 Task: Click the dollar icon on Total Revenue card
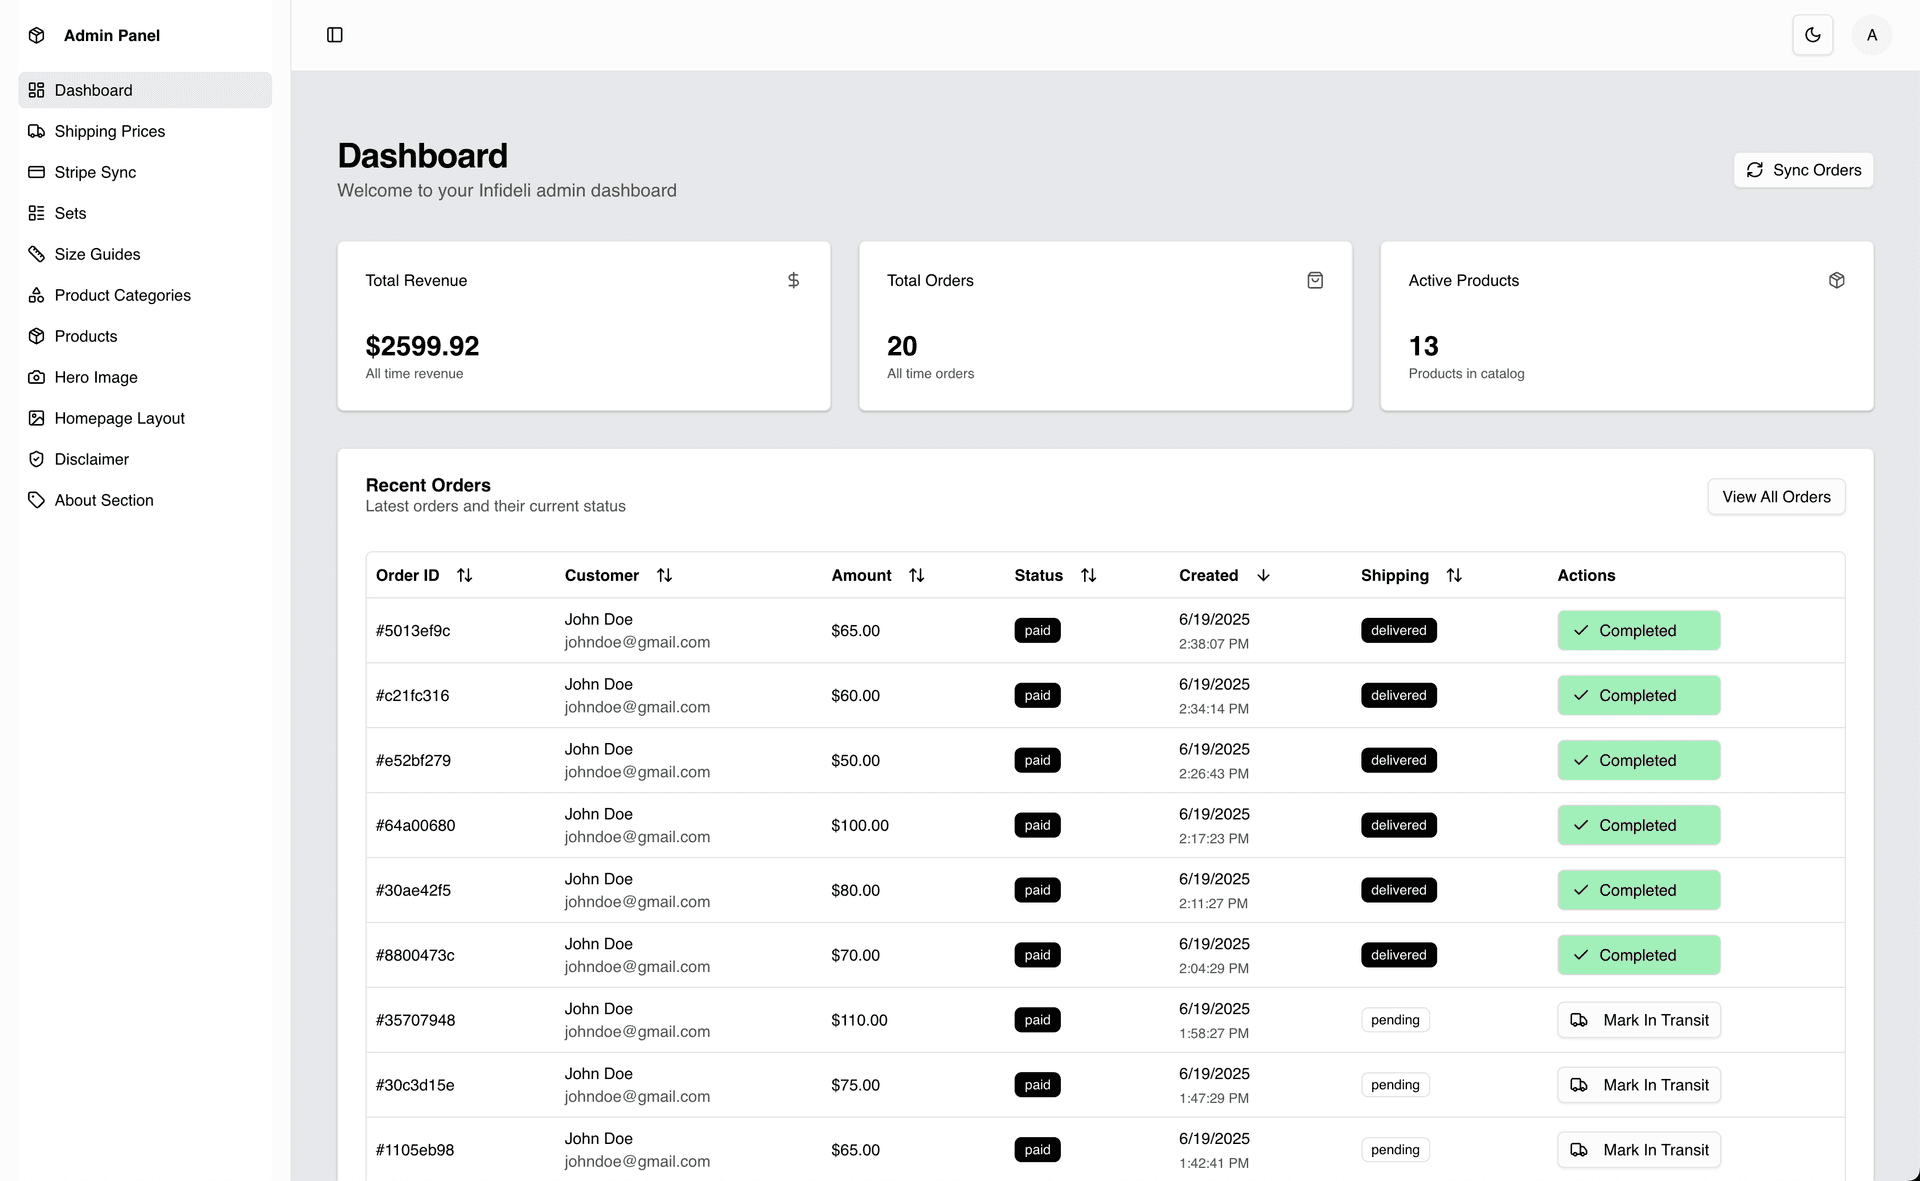tap(793, 280)
